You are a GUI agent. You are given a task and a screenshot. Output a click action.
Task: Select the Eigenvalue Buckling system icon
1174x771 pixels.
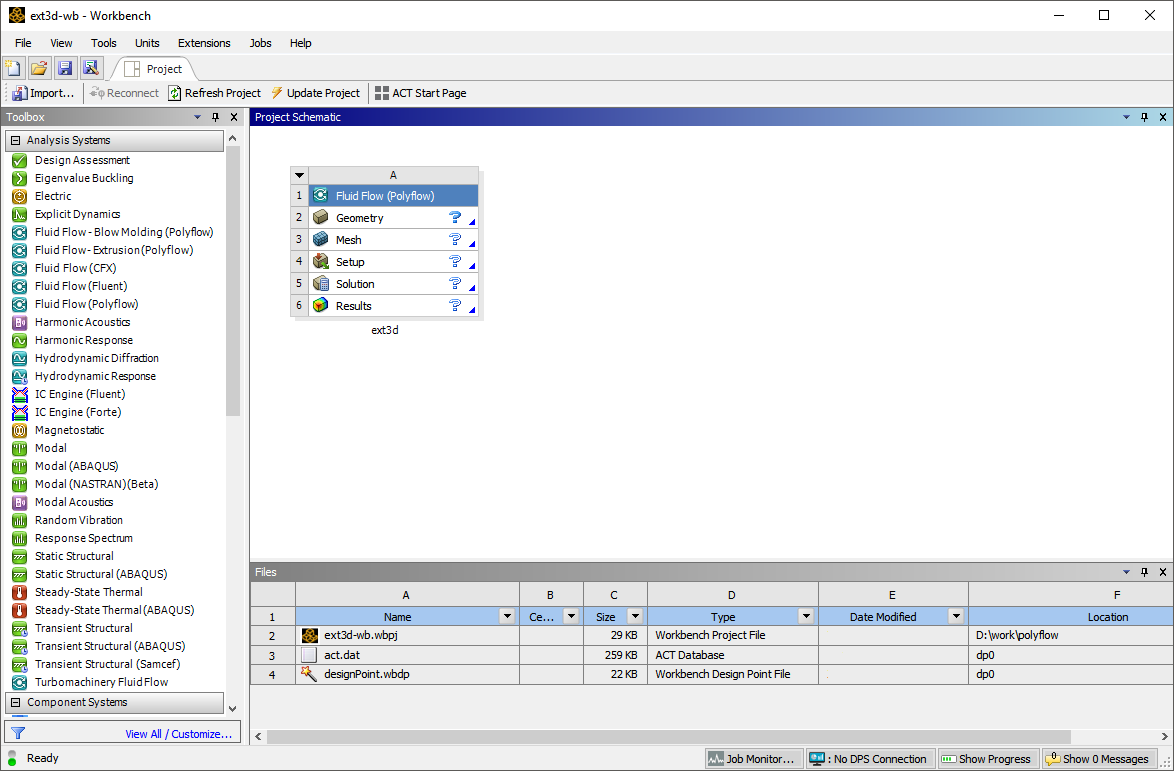[x=20, y=178]
